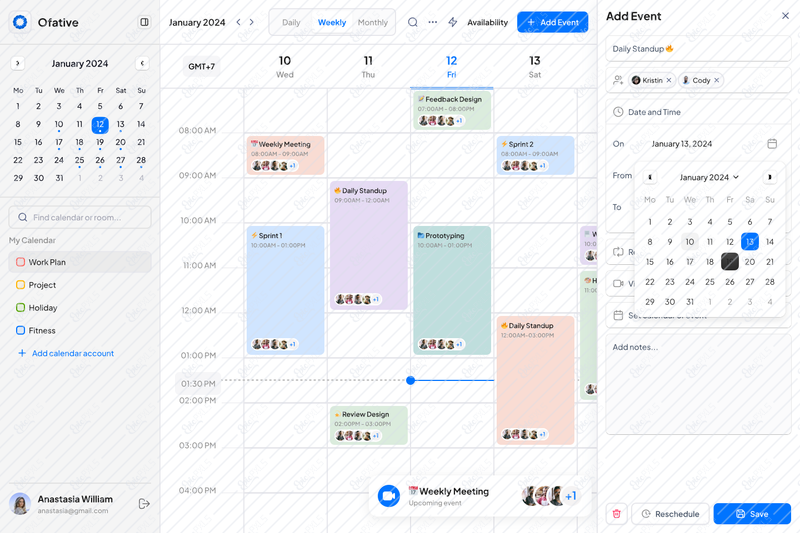This screenshot has width=800, height=533.
Task: Click the Availability button
Action: (487, 22)
